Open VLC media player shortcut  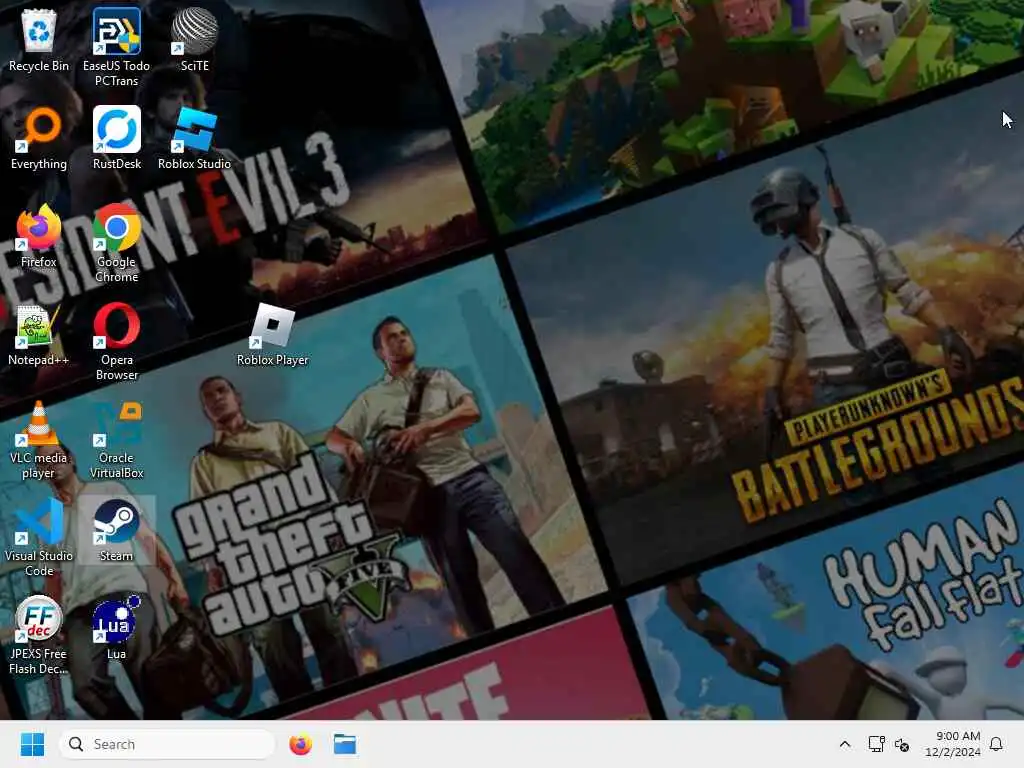(39, 439)
